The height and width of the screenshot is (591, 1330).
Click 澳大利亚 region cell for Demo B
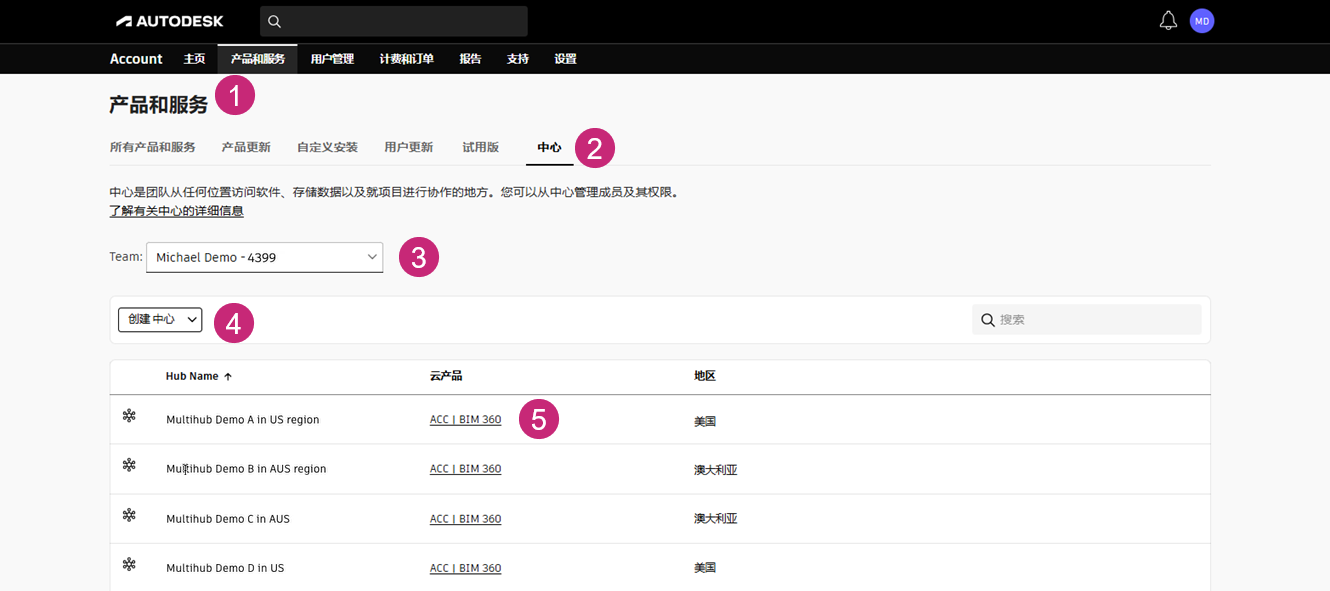716,470
